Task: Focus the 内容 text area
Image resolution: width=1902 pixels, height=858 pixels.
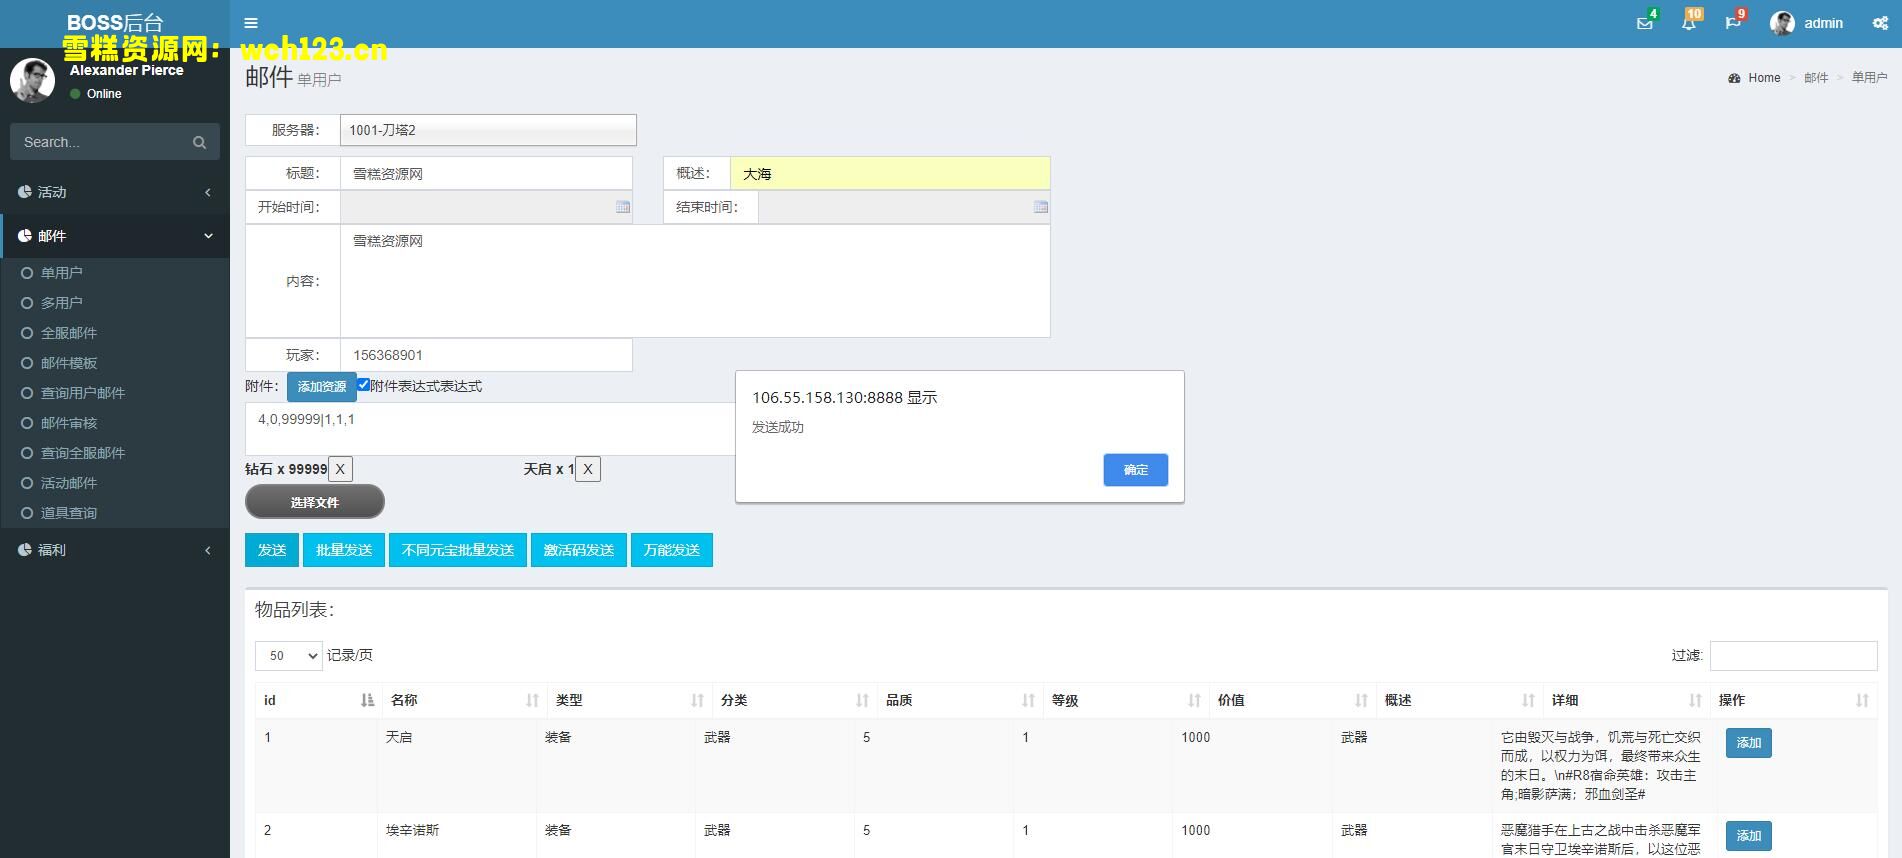Action: [x=695, y=281]
